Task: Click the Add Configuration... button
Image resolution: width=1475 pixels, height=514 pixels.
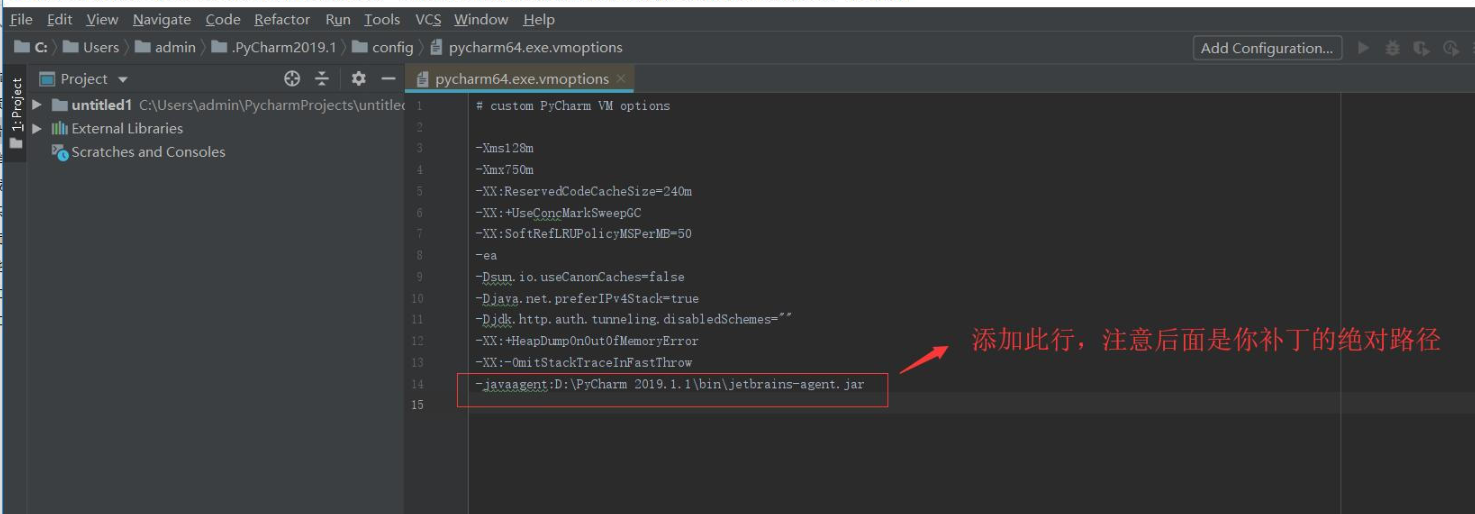Action: pyautogui.click(x=1266, y=48)
